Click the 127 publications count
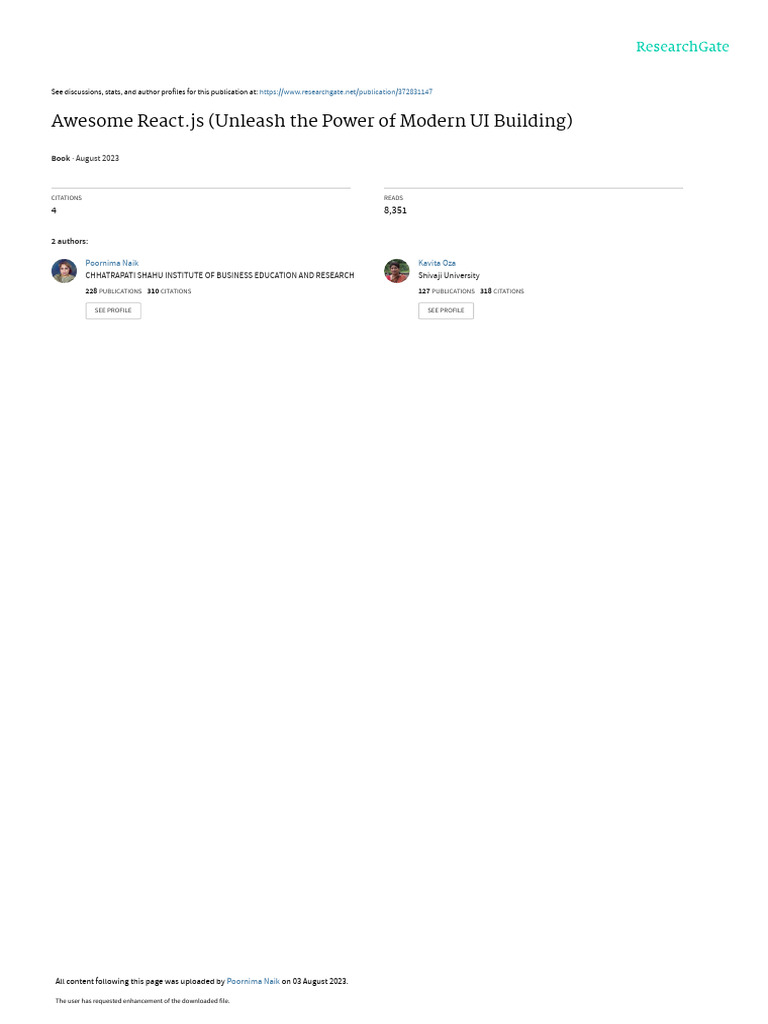The image size is (768, 1024). [447, 291]
